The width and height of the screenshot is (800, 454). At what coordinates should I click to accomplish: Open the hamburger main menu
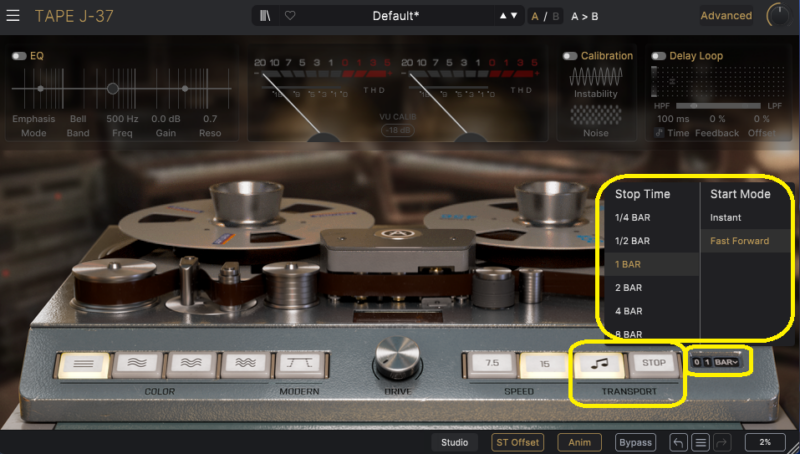[x=13, y=16]
